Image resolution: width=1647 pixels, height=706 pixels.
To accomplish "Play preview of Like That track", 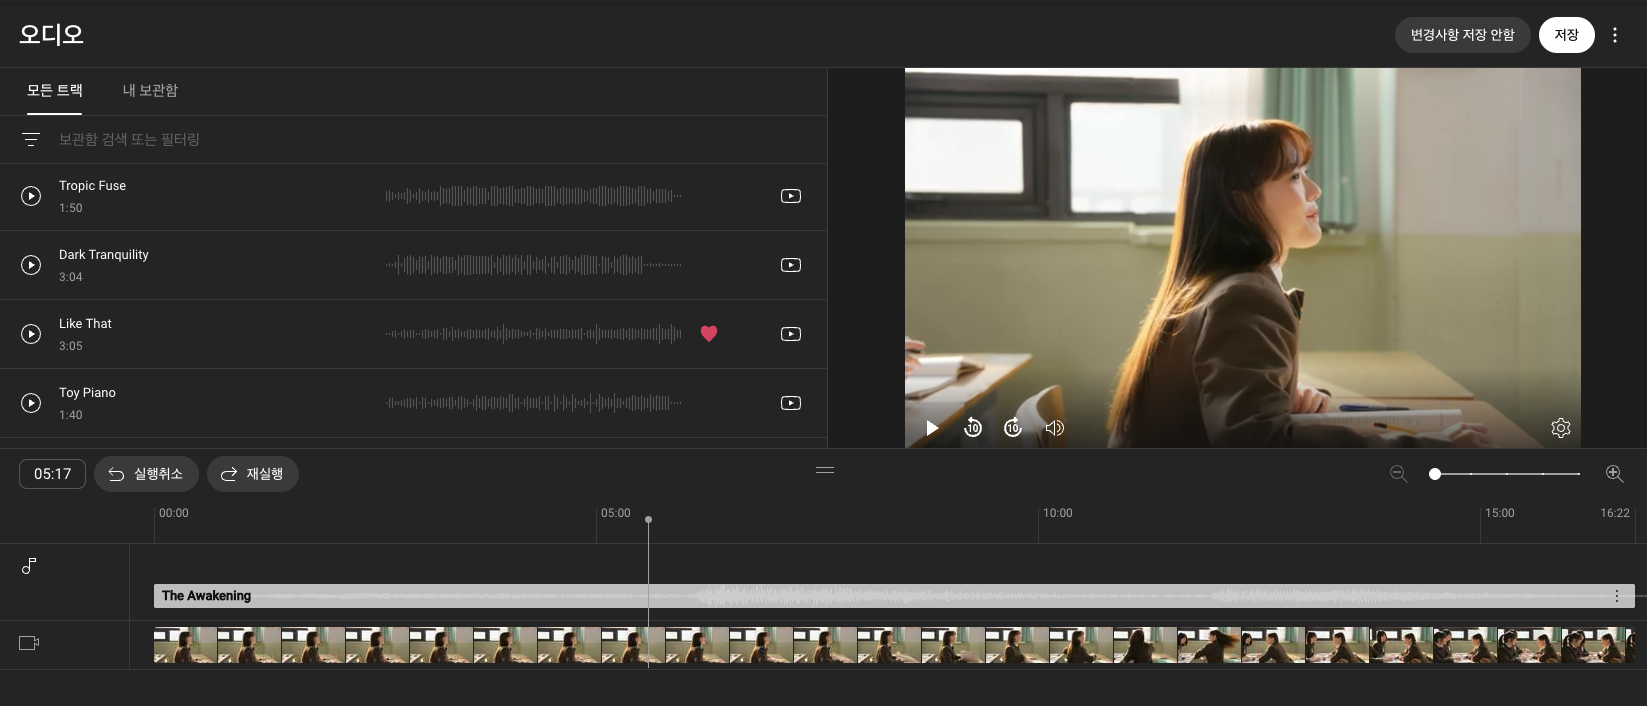I will (31, 334).
